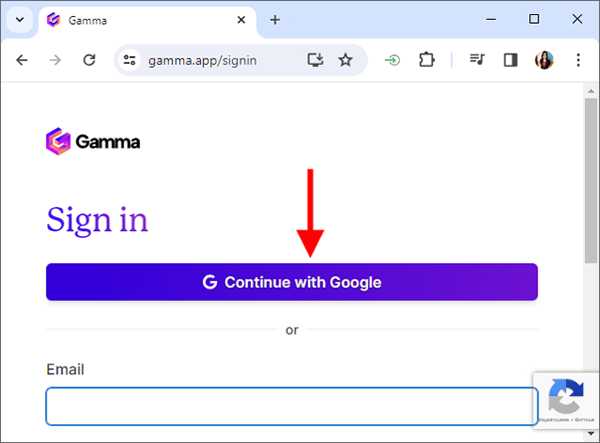Viewport: 600px width, 443px height.
Task: Click scrollbar down arrow
Action: (591, 433)
